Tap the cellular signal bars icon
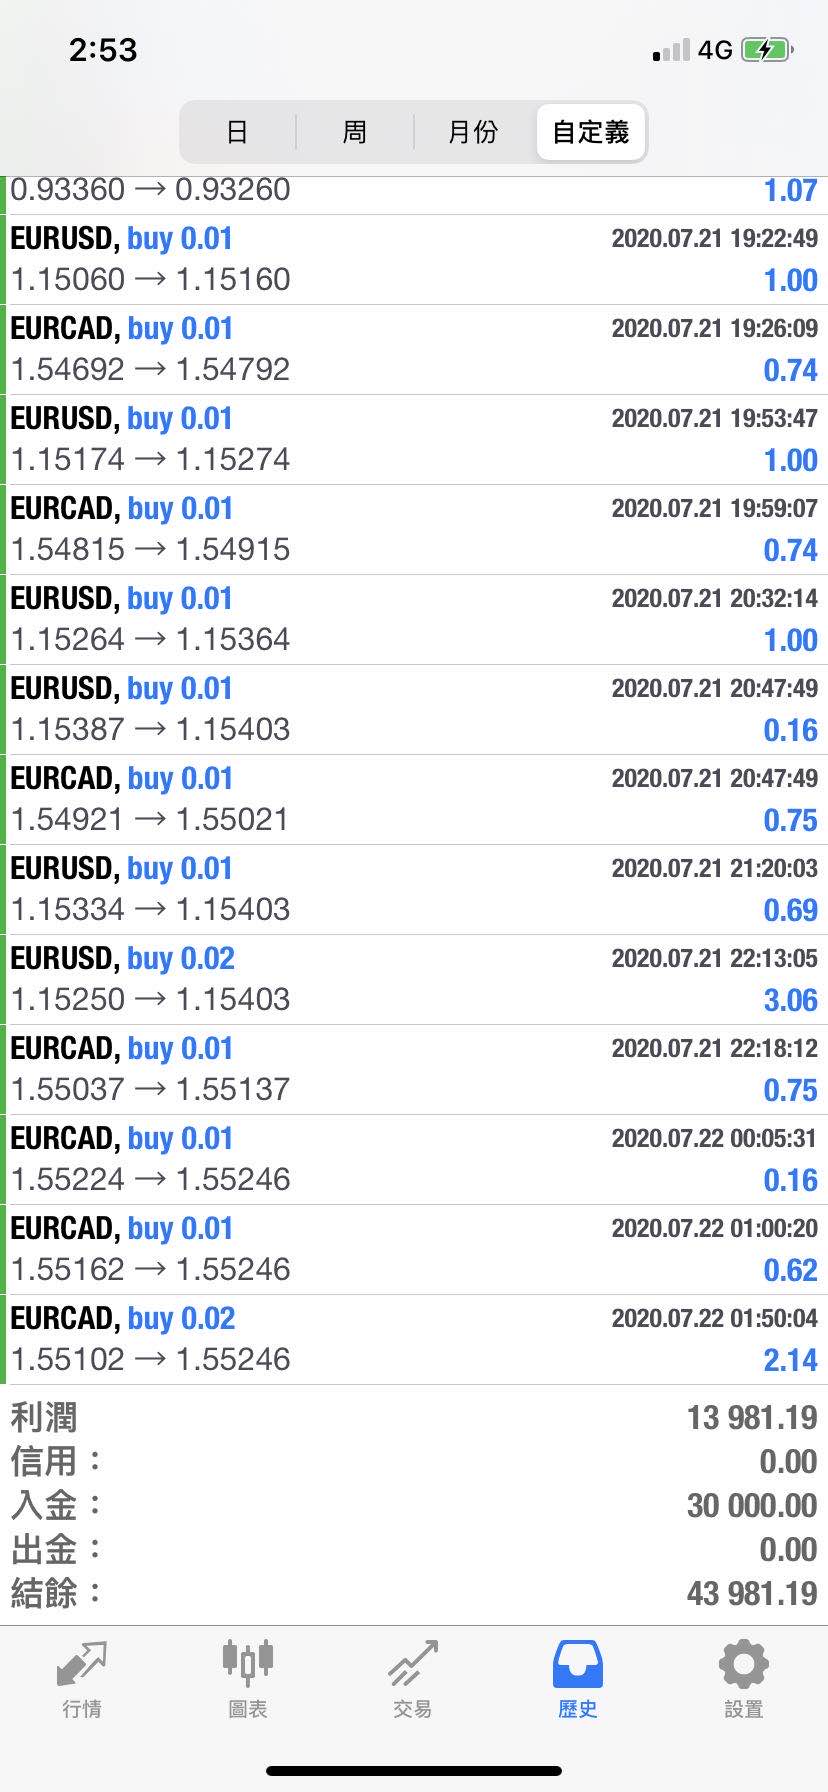Screen dimensions: 828x1792 point(671,50)
